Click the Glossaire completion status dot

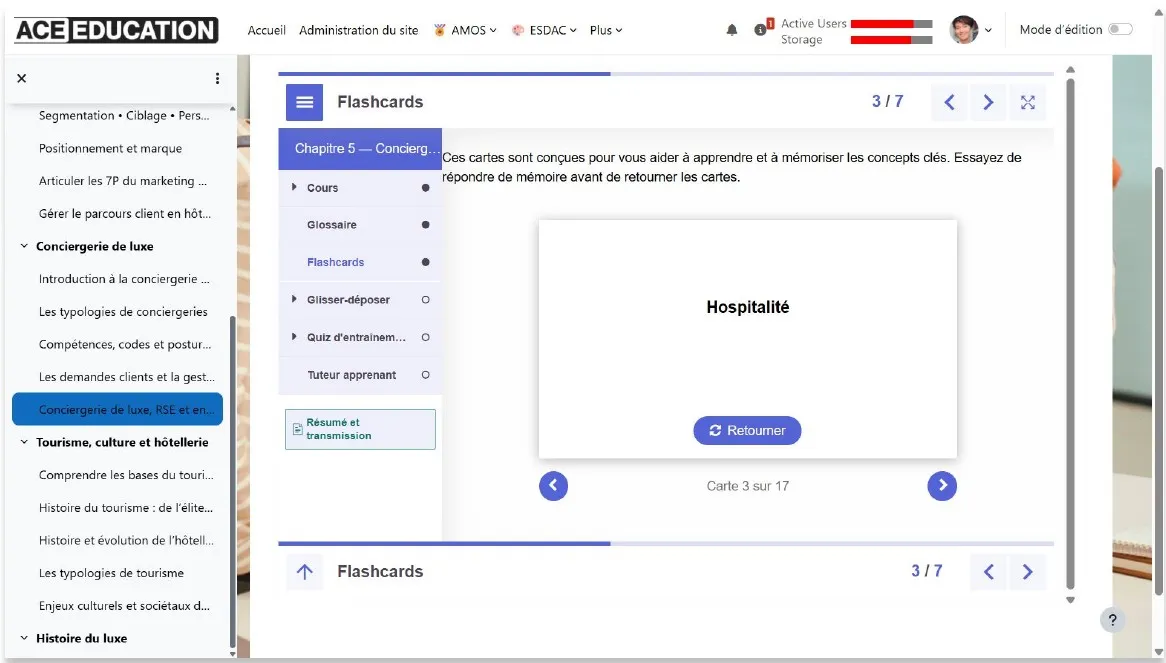pos(425,224)
